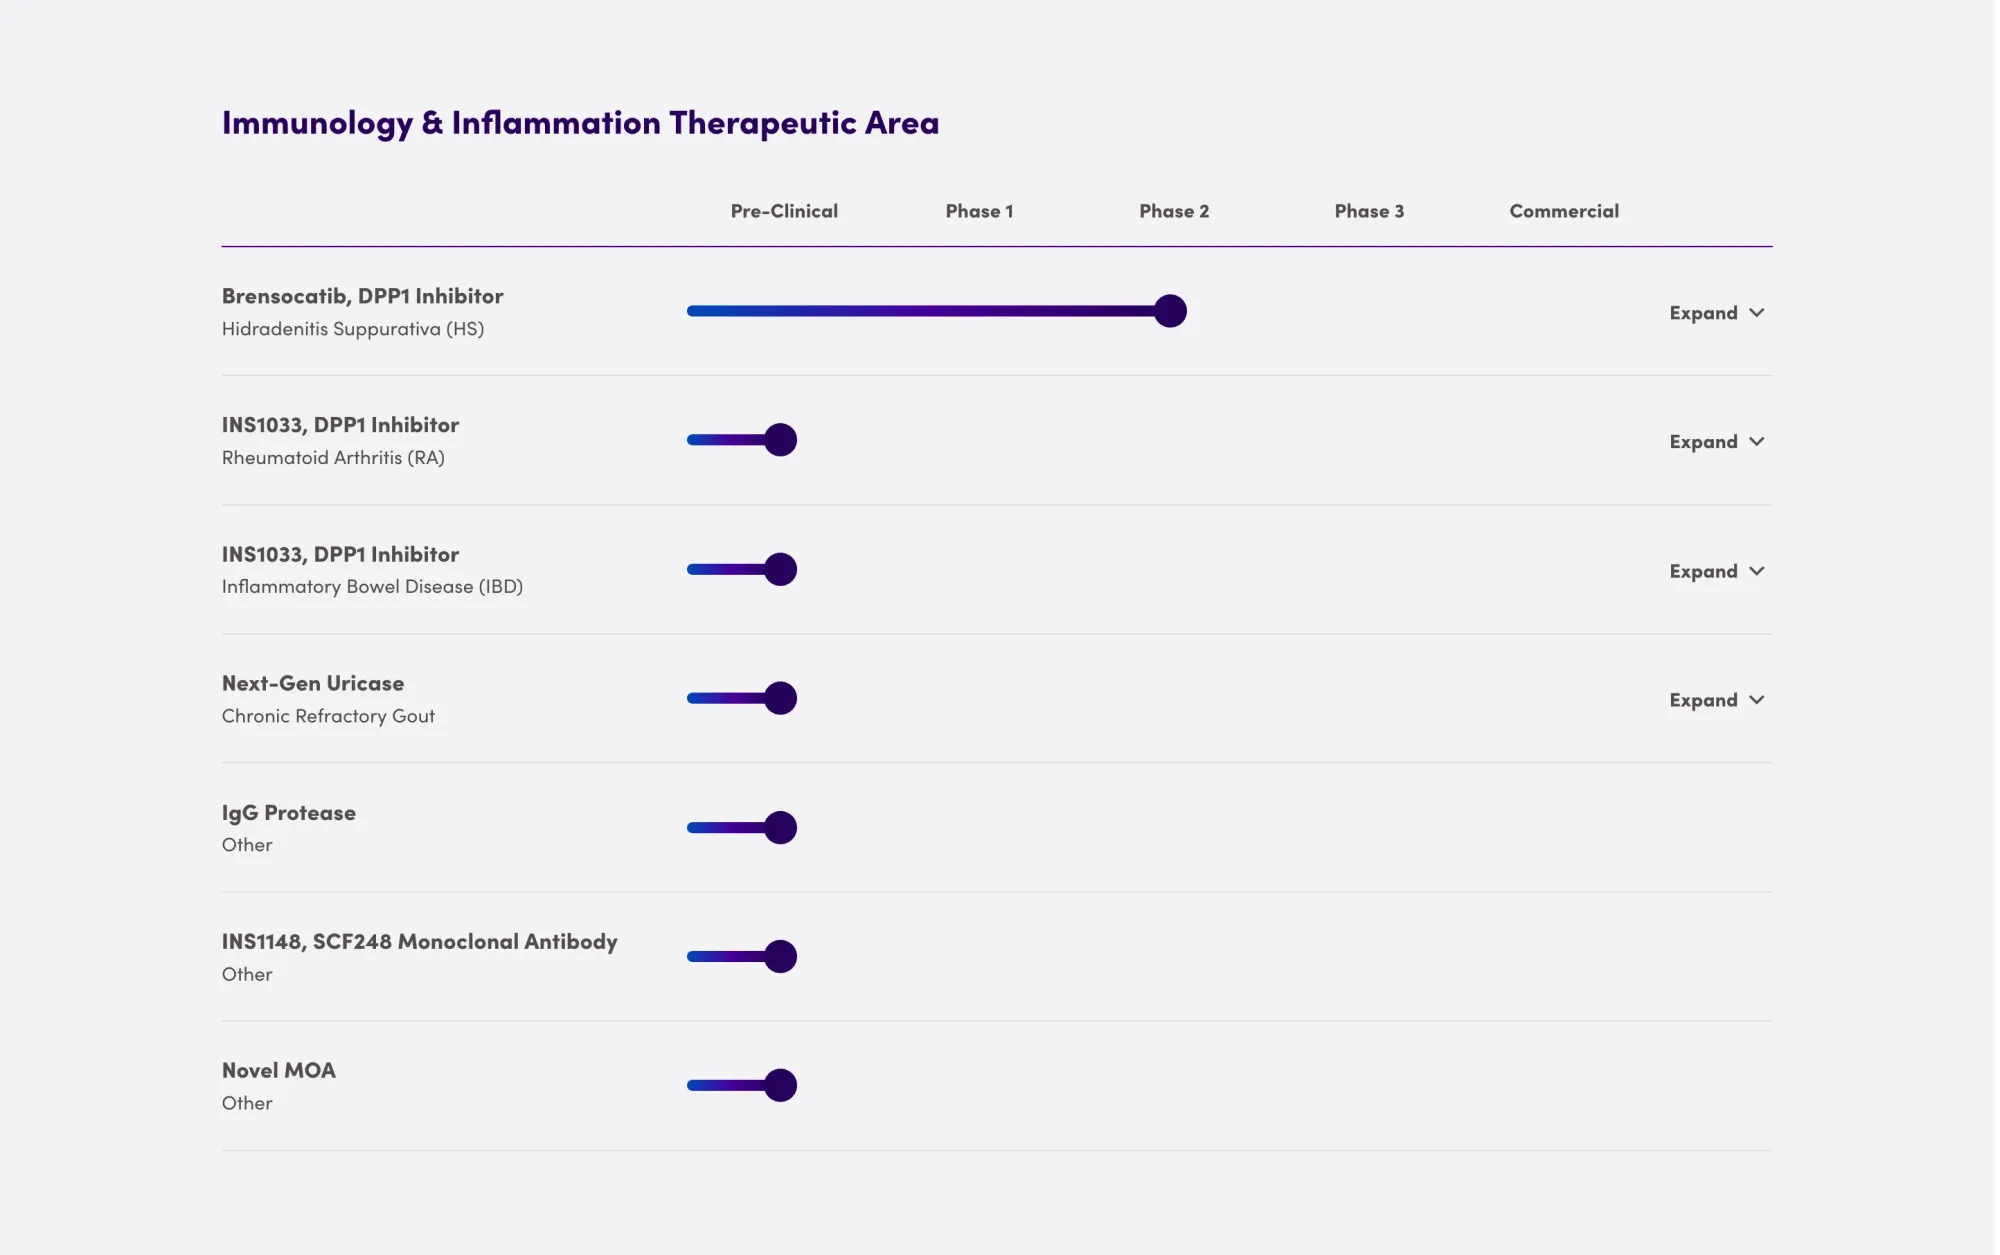Click the Next-Gen Uricase progress dot

coord(780,698)
